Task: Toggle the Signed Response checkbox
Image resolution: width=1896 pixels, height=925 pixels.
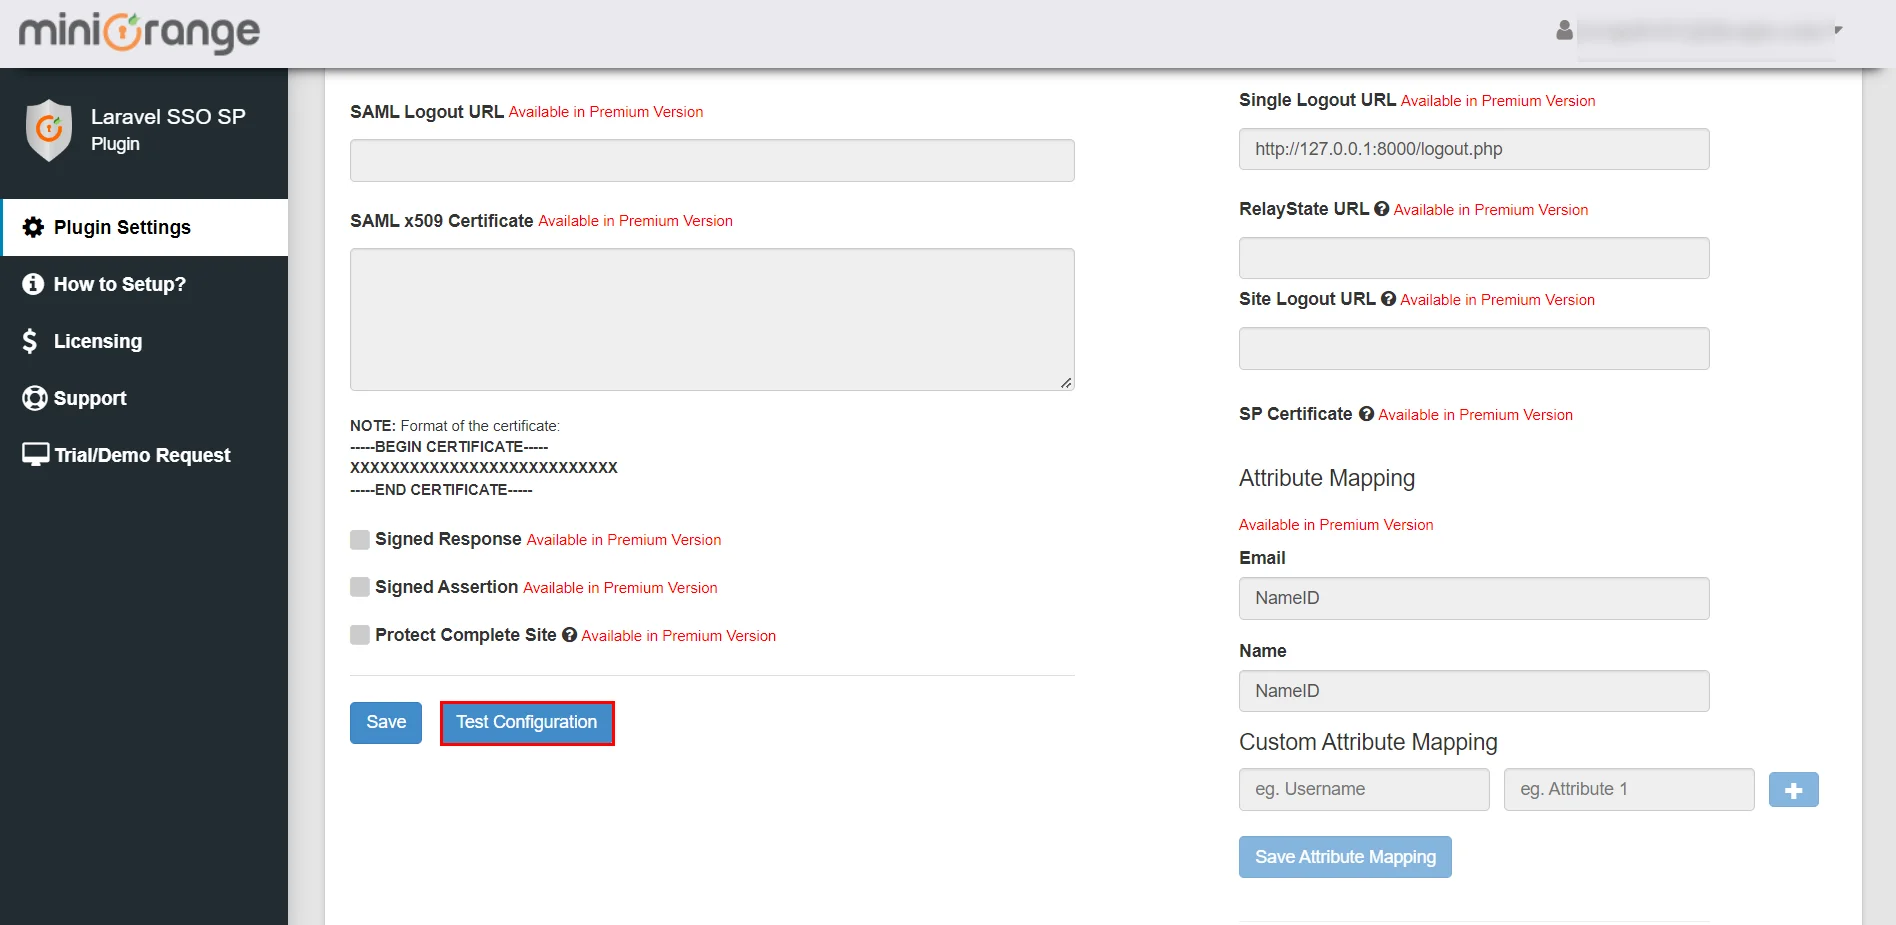Action: pyautogui.click(x=360, y=540)
